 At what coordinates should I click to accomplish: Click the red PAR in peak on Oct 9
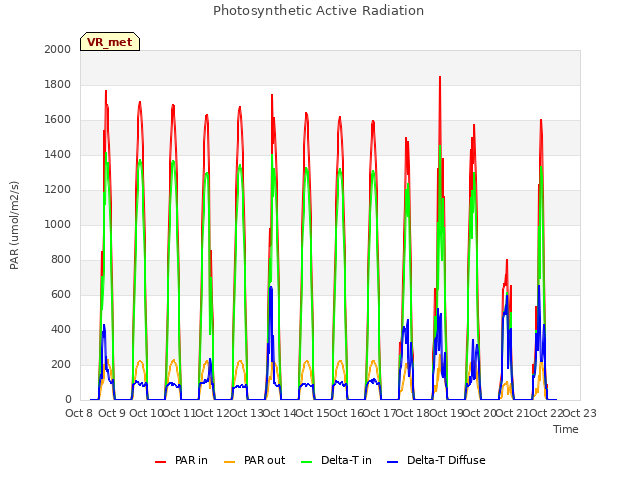tap(106, 91)
